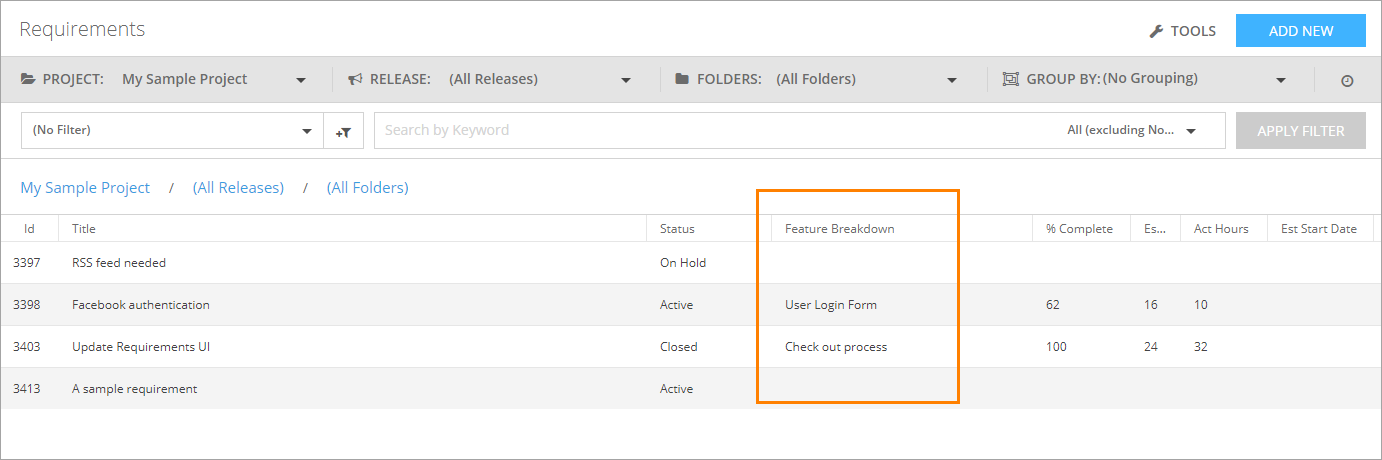This screenshot has width=1382, height=460.
Task: Click the Project folder icon
Action: click(28, 79)
